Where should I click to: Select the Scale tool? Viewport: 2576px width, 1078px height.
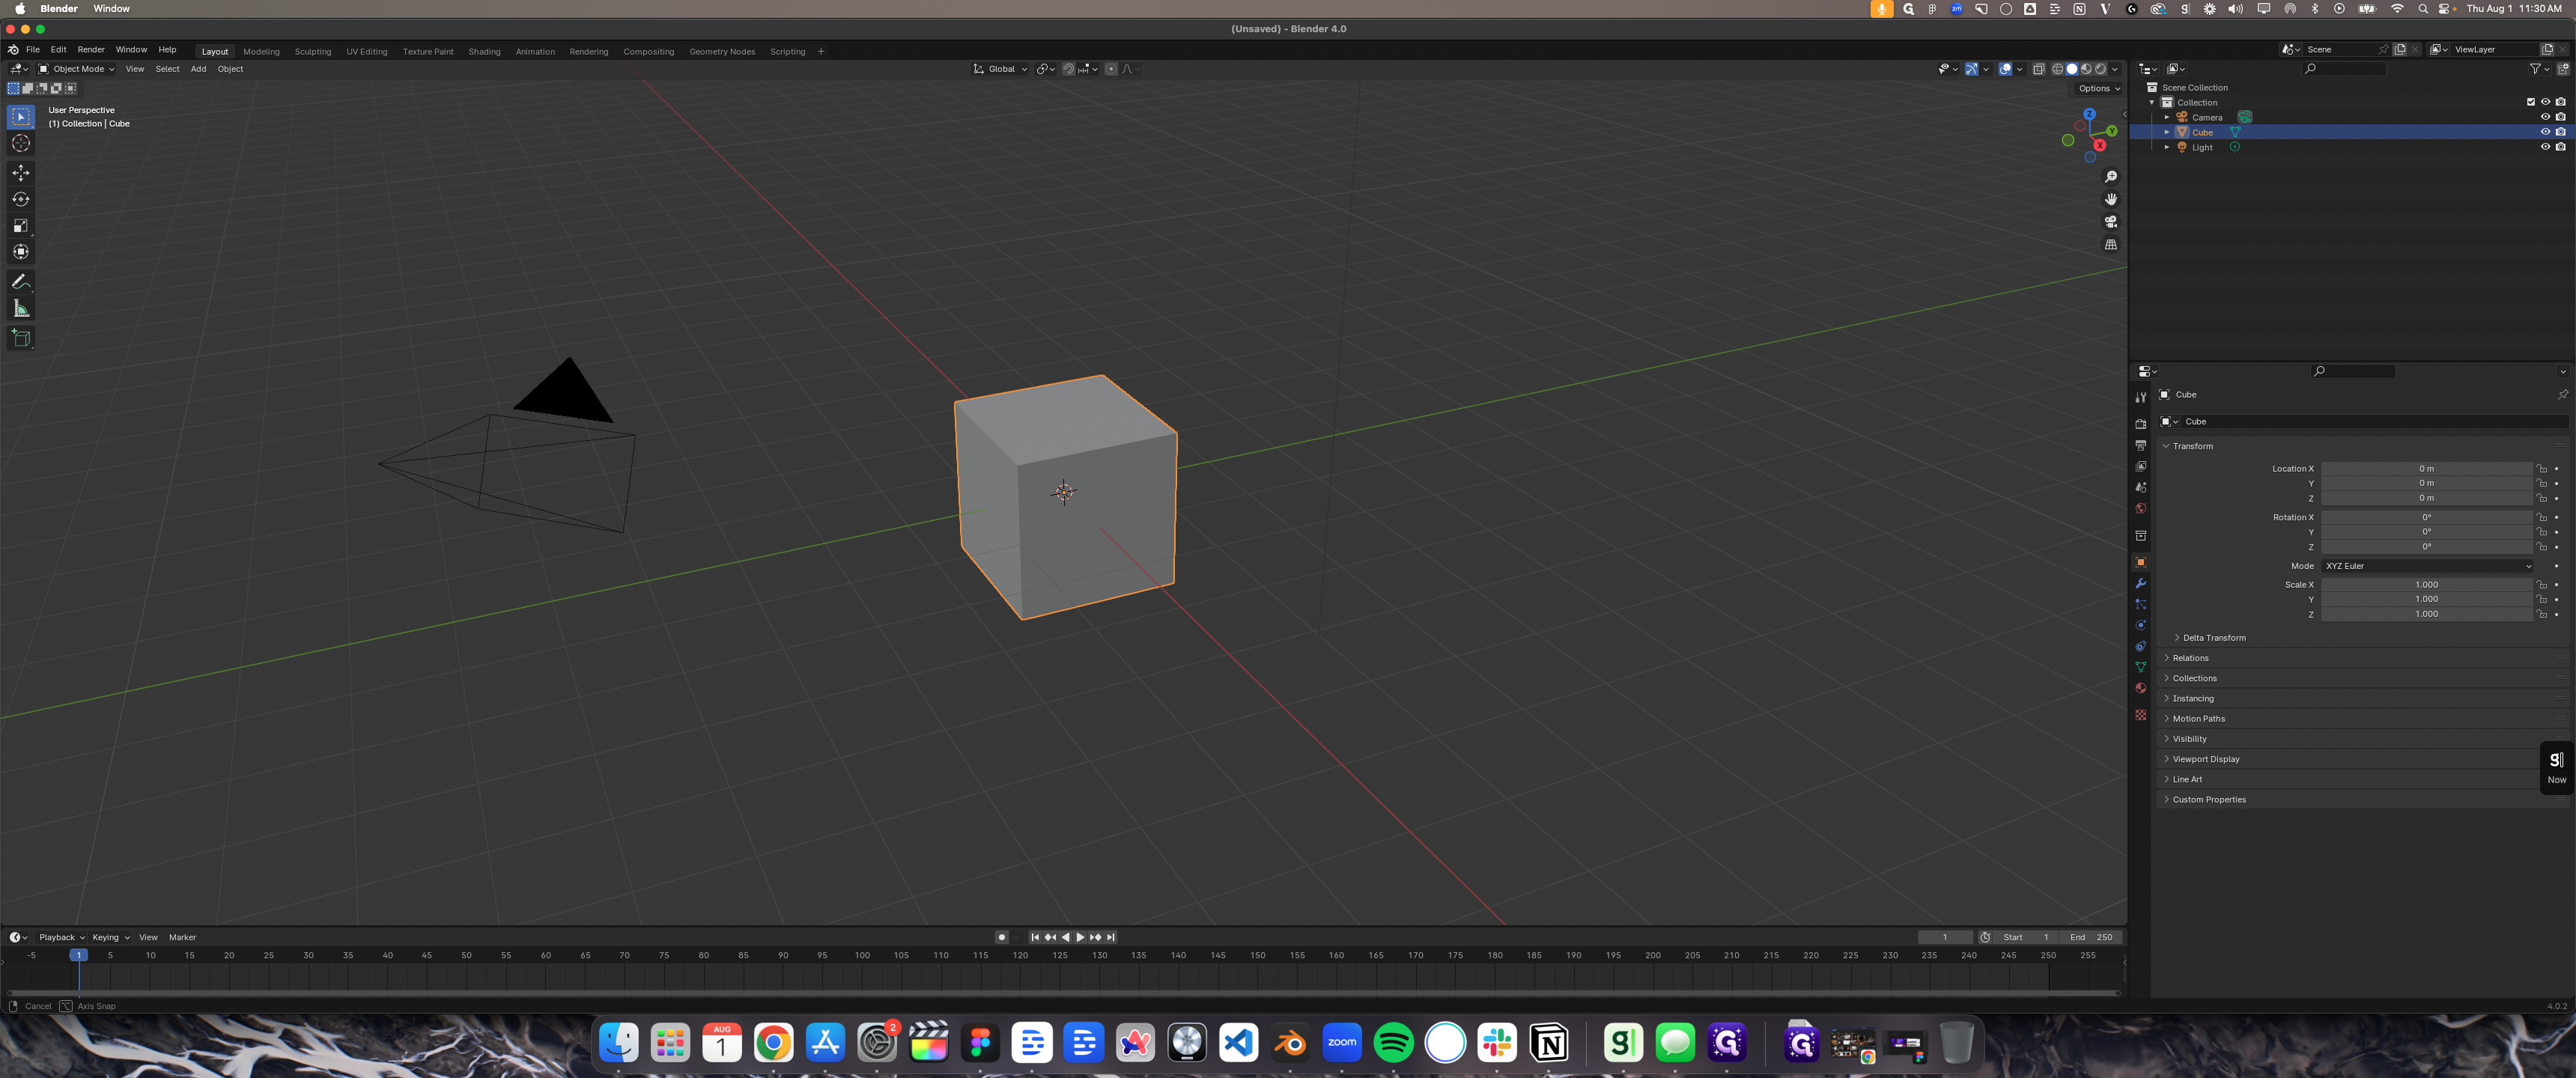click(20, 226)
